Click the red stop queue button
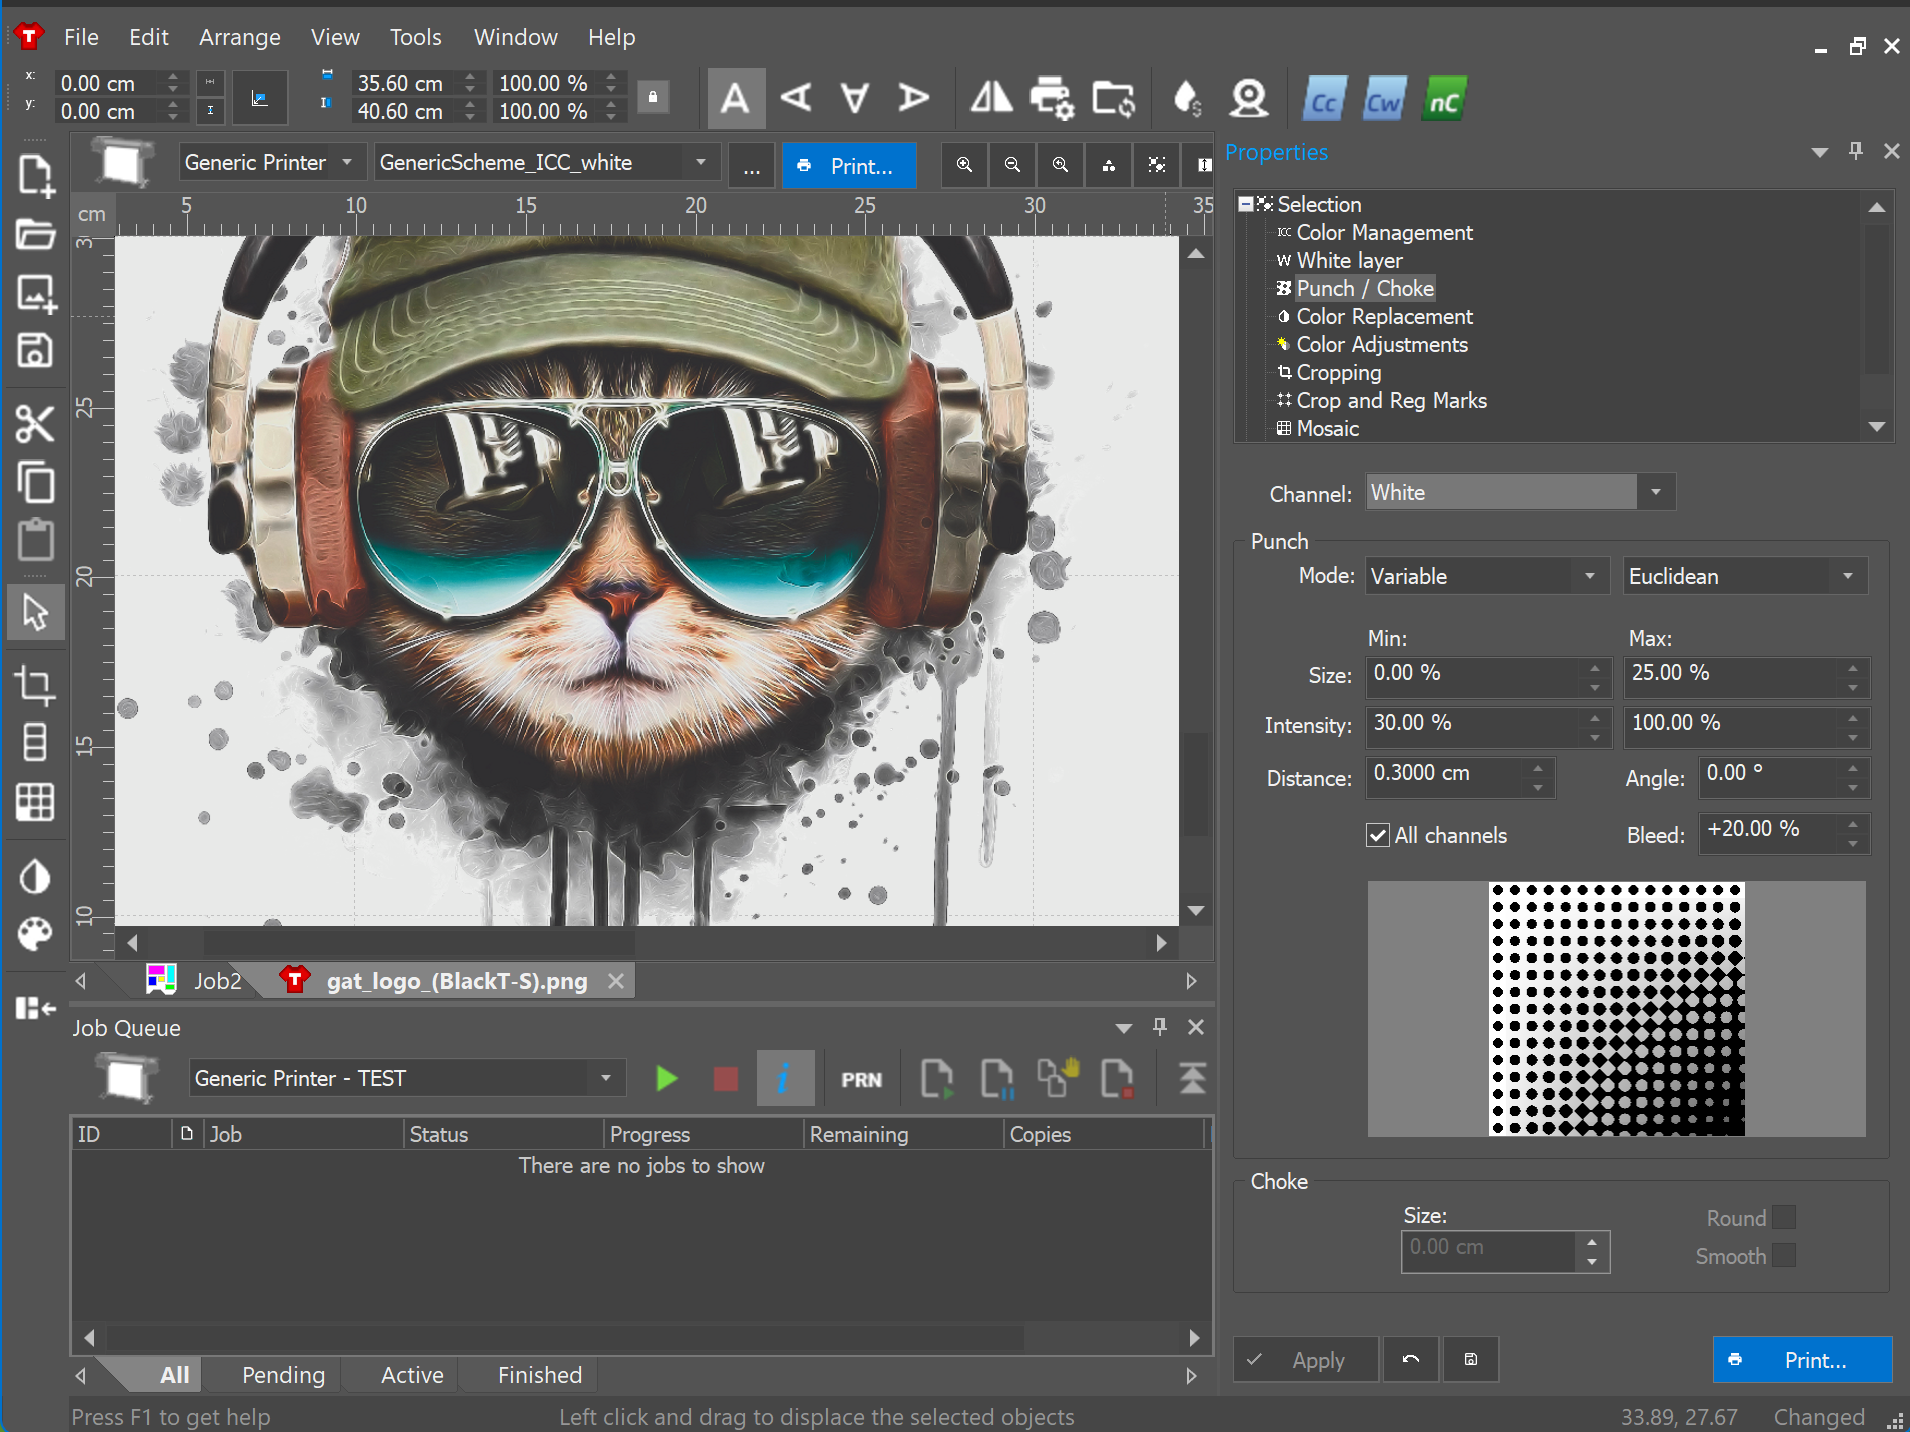 726,1079
